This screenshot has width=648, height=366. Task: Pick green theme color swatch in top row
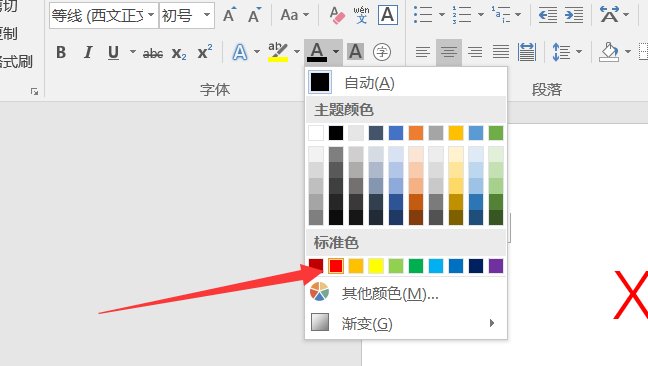click(x=496, y=133)
